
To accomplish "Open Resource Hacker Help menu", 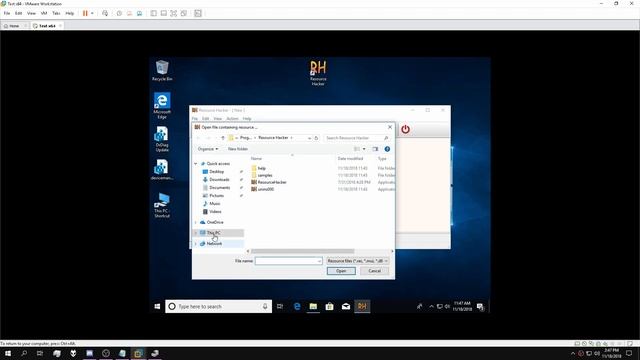I will (247, 119).
